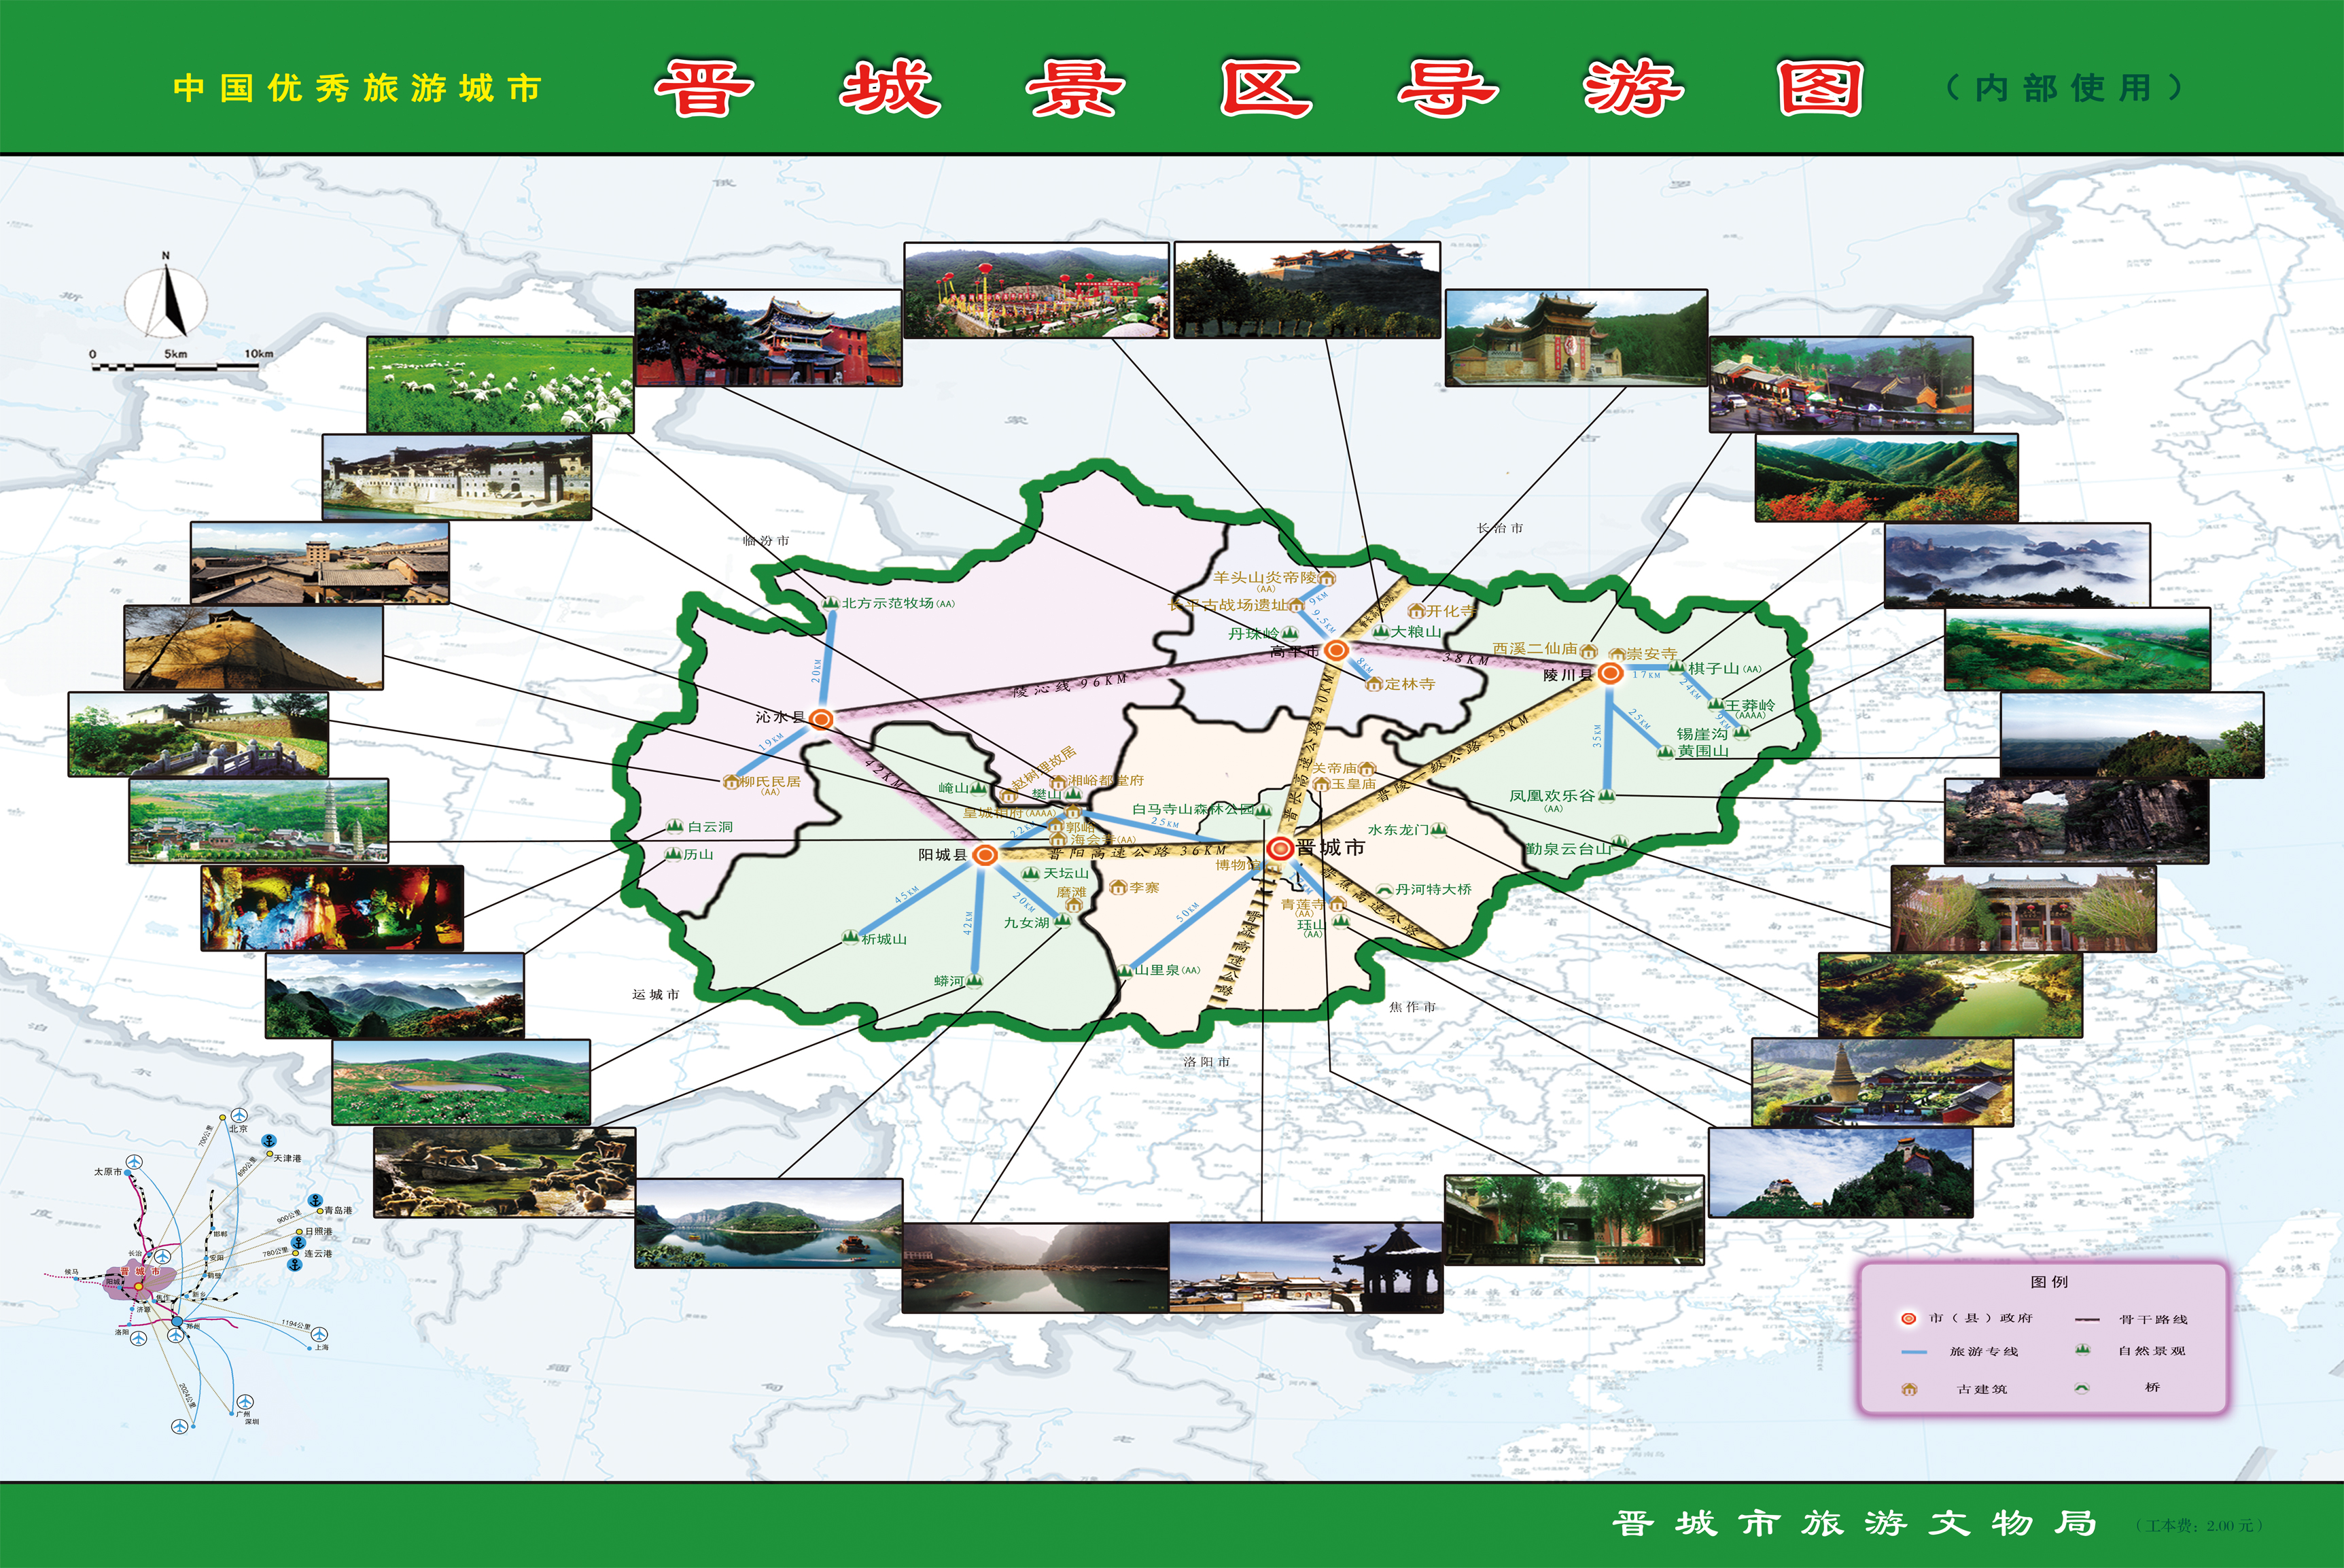Click the 太原市 airplane icon
This screenshot has width=2344, height=1568.
pyautogui.click(x=135, y=1163)
